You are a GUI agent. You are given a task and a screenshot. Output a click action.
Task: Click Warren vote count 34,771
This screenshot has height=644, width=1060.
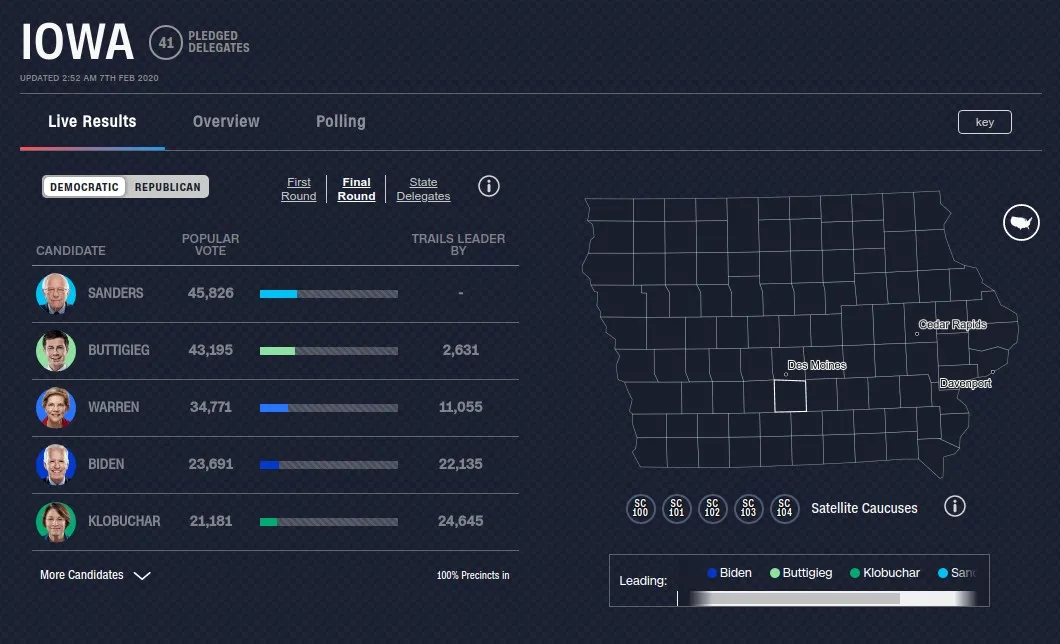pyautogui.click(x=211, y=407)
